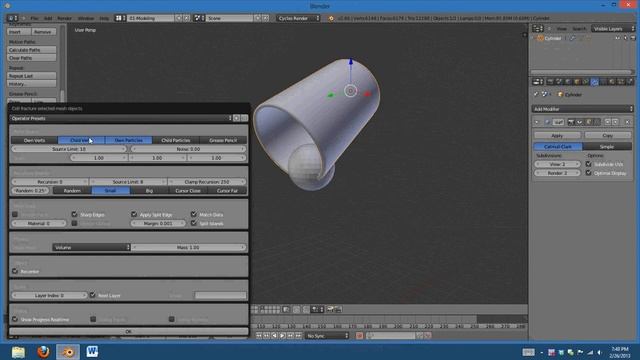Select the Small recursion option
640x360 pixels.
(111, 191)
